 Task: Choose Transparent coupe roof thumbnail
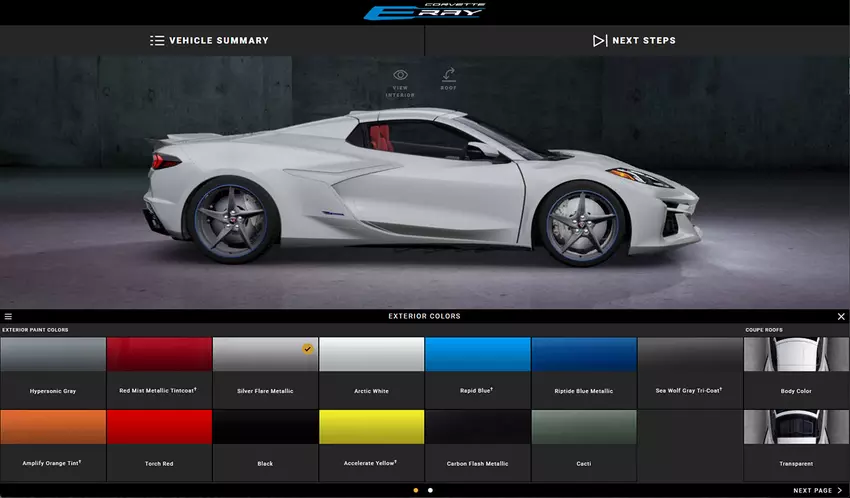[796, 428]
